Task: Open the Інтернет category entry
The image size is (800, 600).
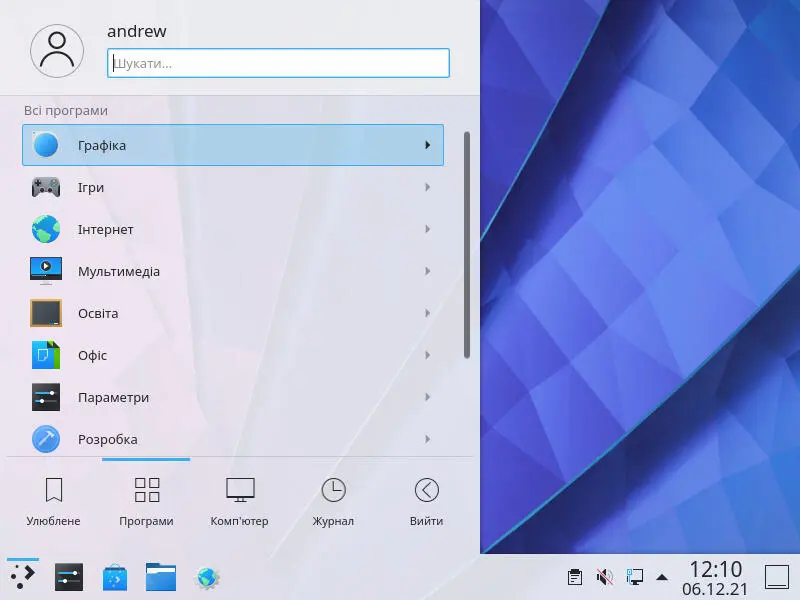Action: pos(233,229)
